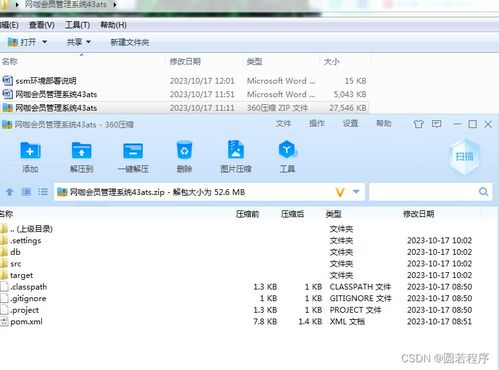
Task: Click the 添加 (Add) icon in 360压缩
Action: [x=30, y=151]
